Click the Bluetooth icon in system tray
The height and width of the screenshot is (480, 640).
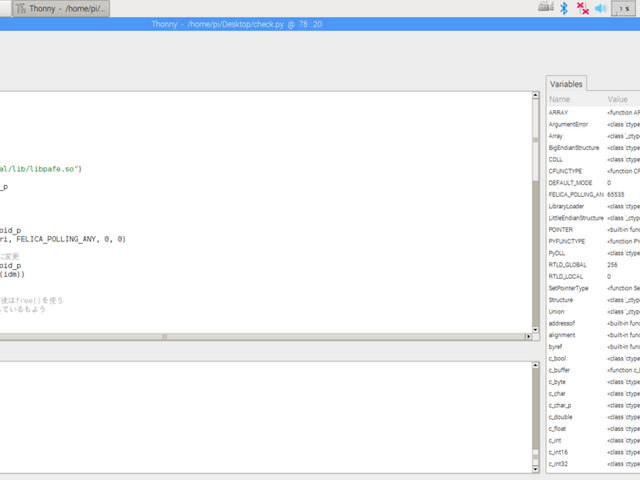563,8
